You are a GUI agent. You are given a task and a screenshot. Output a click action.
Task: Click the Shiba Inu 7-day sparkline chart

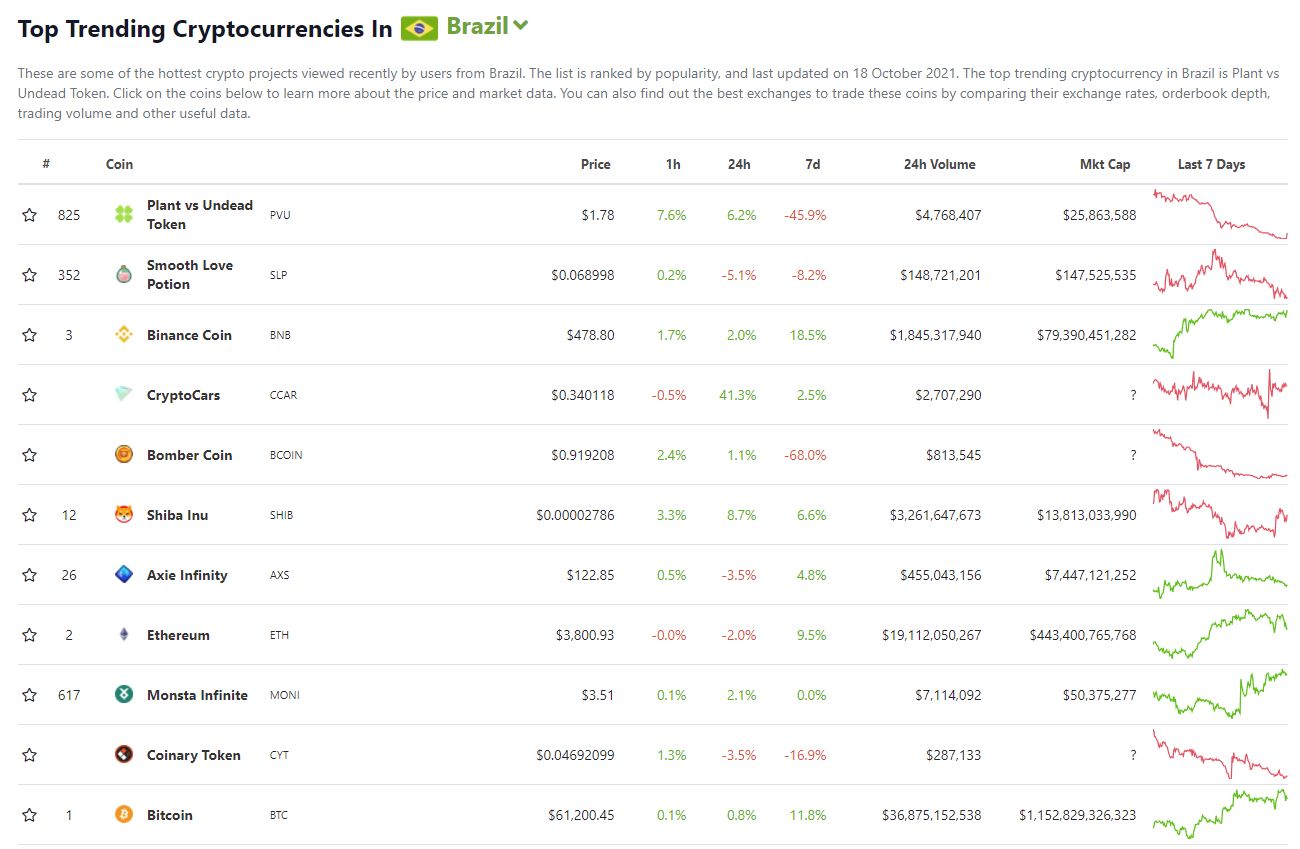(x=1220, y=514)
